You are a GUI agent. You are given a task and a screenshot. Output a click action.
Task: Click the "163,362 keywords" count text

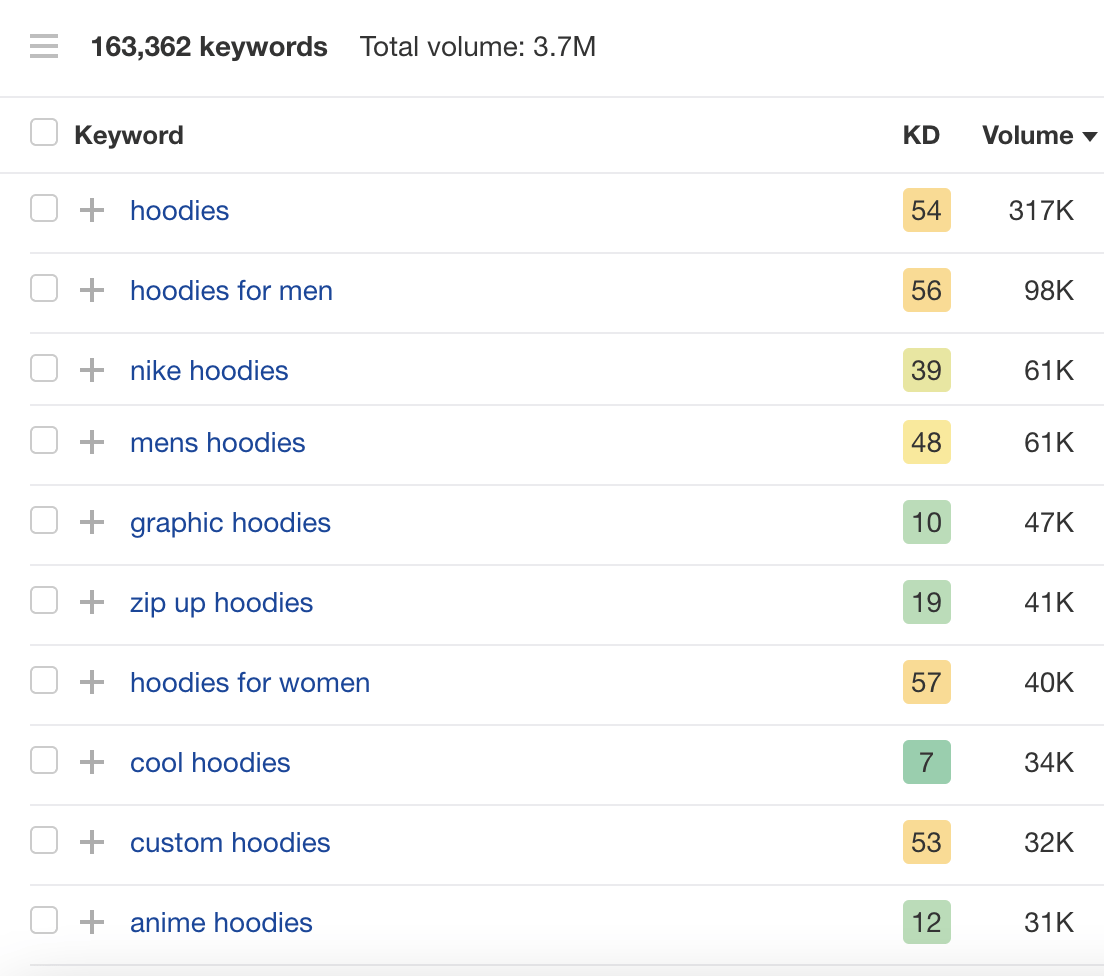click(209, 46)
